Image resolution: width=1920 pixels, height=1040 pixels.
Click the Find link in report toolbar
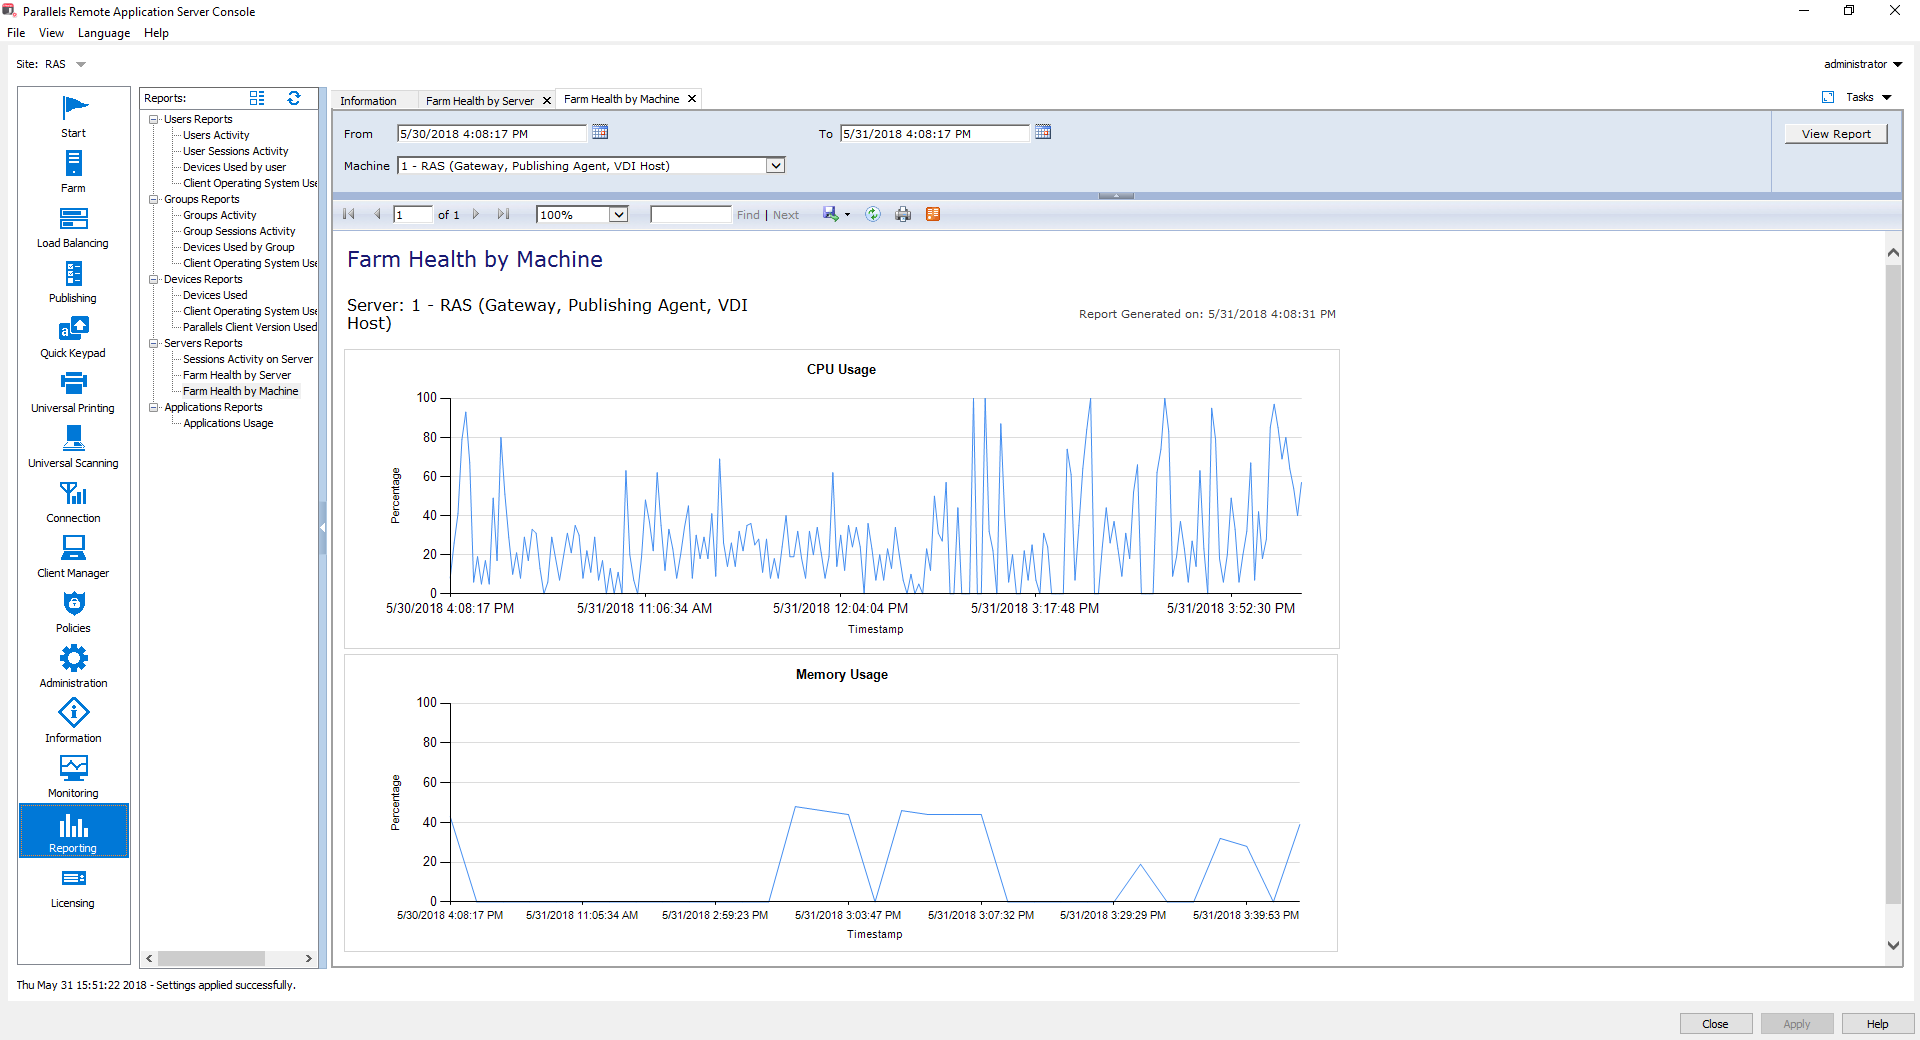748,215
